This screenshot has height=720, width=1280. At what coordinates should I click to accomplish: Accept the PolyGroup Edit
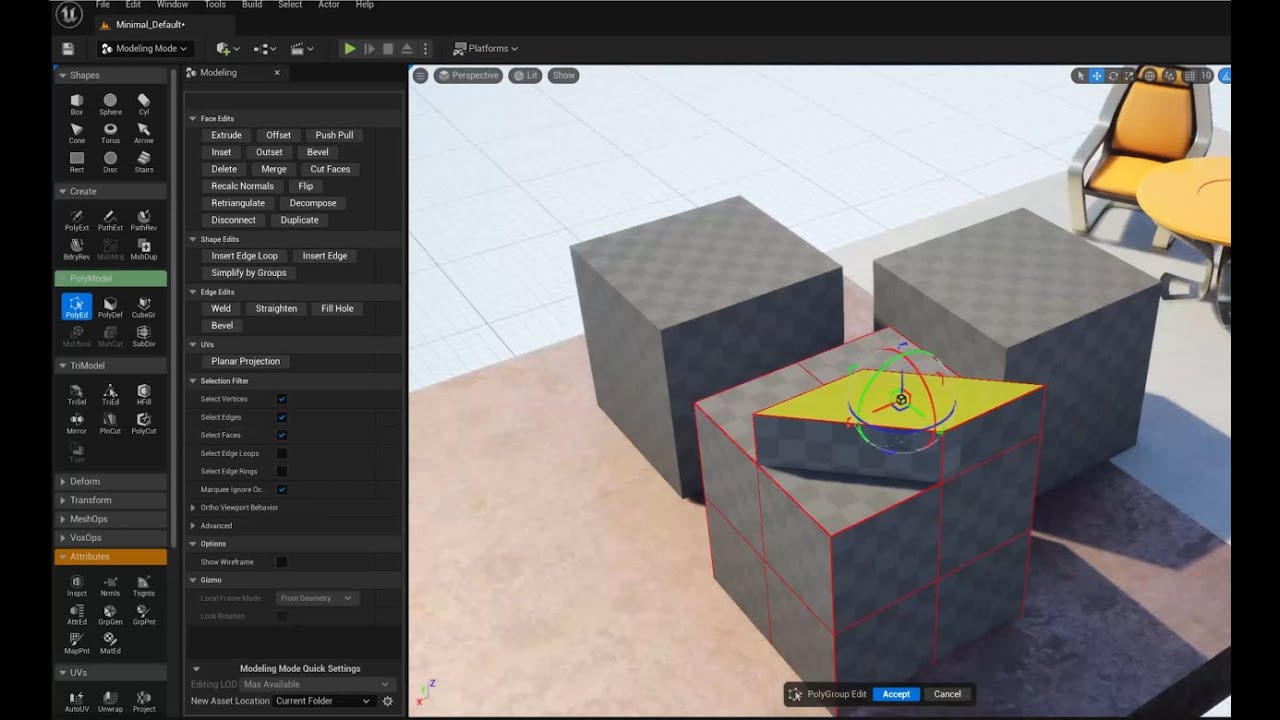point(896,694)
